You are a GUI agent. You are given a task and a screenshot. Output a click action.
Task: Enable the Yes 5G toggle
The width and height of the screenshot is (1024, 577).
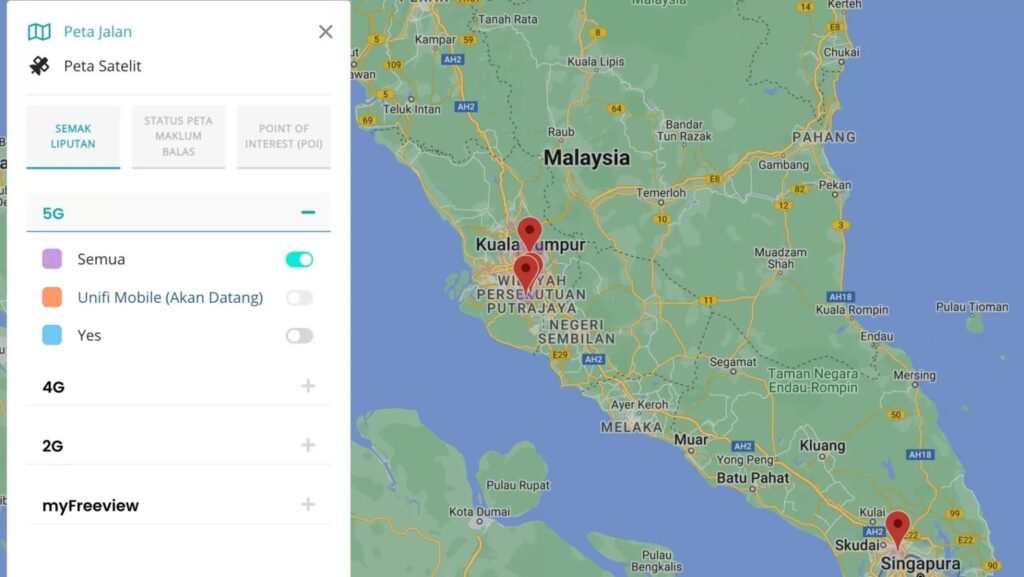[299, 335]
